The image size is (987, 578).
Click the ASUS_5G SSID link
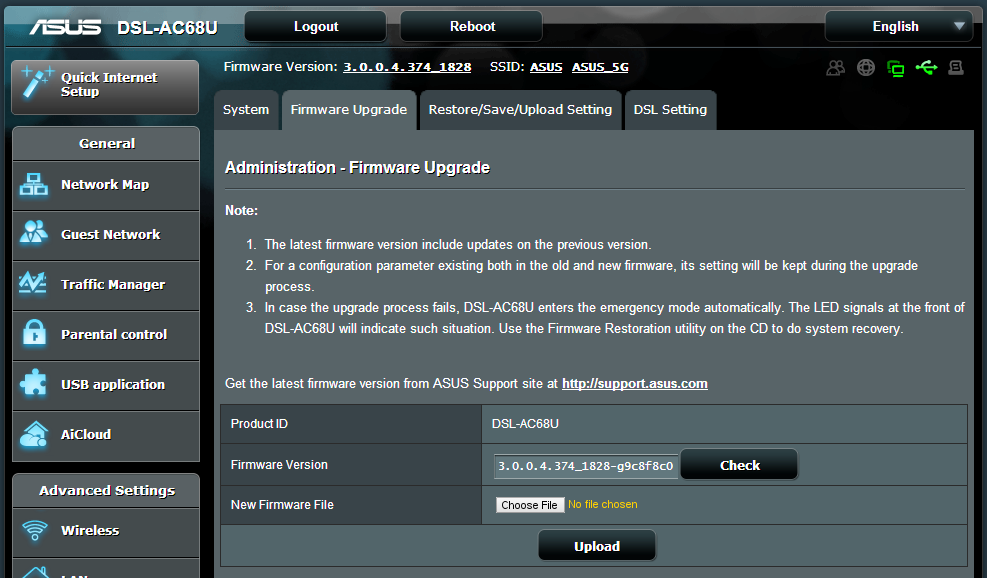click(600, 67)
